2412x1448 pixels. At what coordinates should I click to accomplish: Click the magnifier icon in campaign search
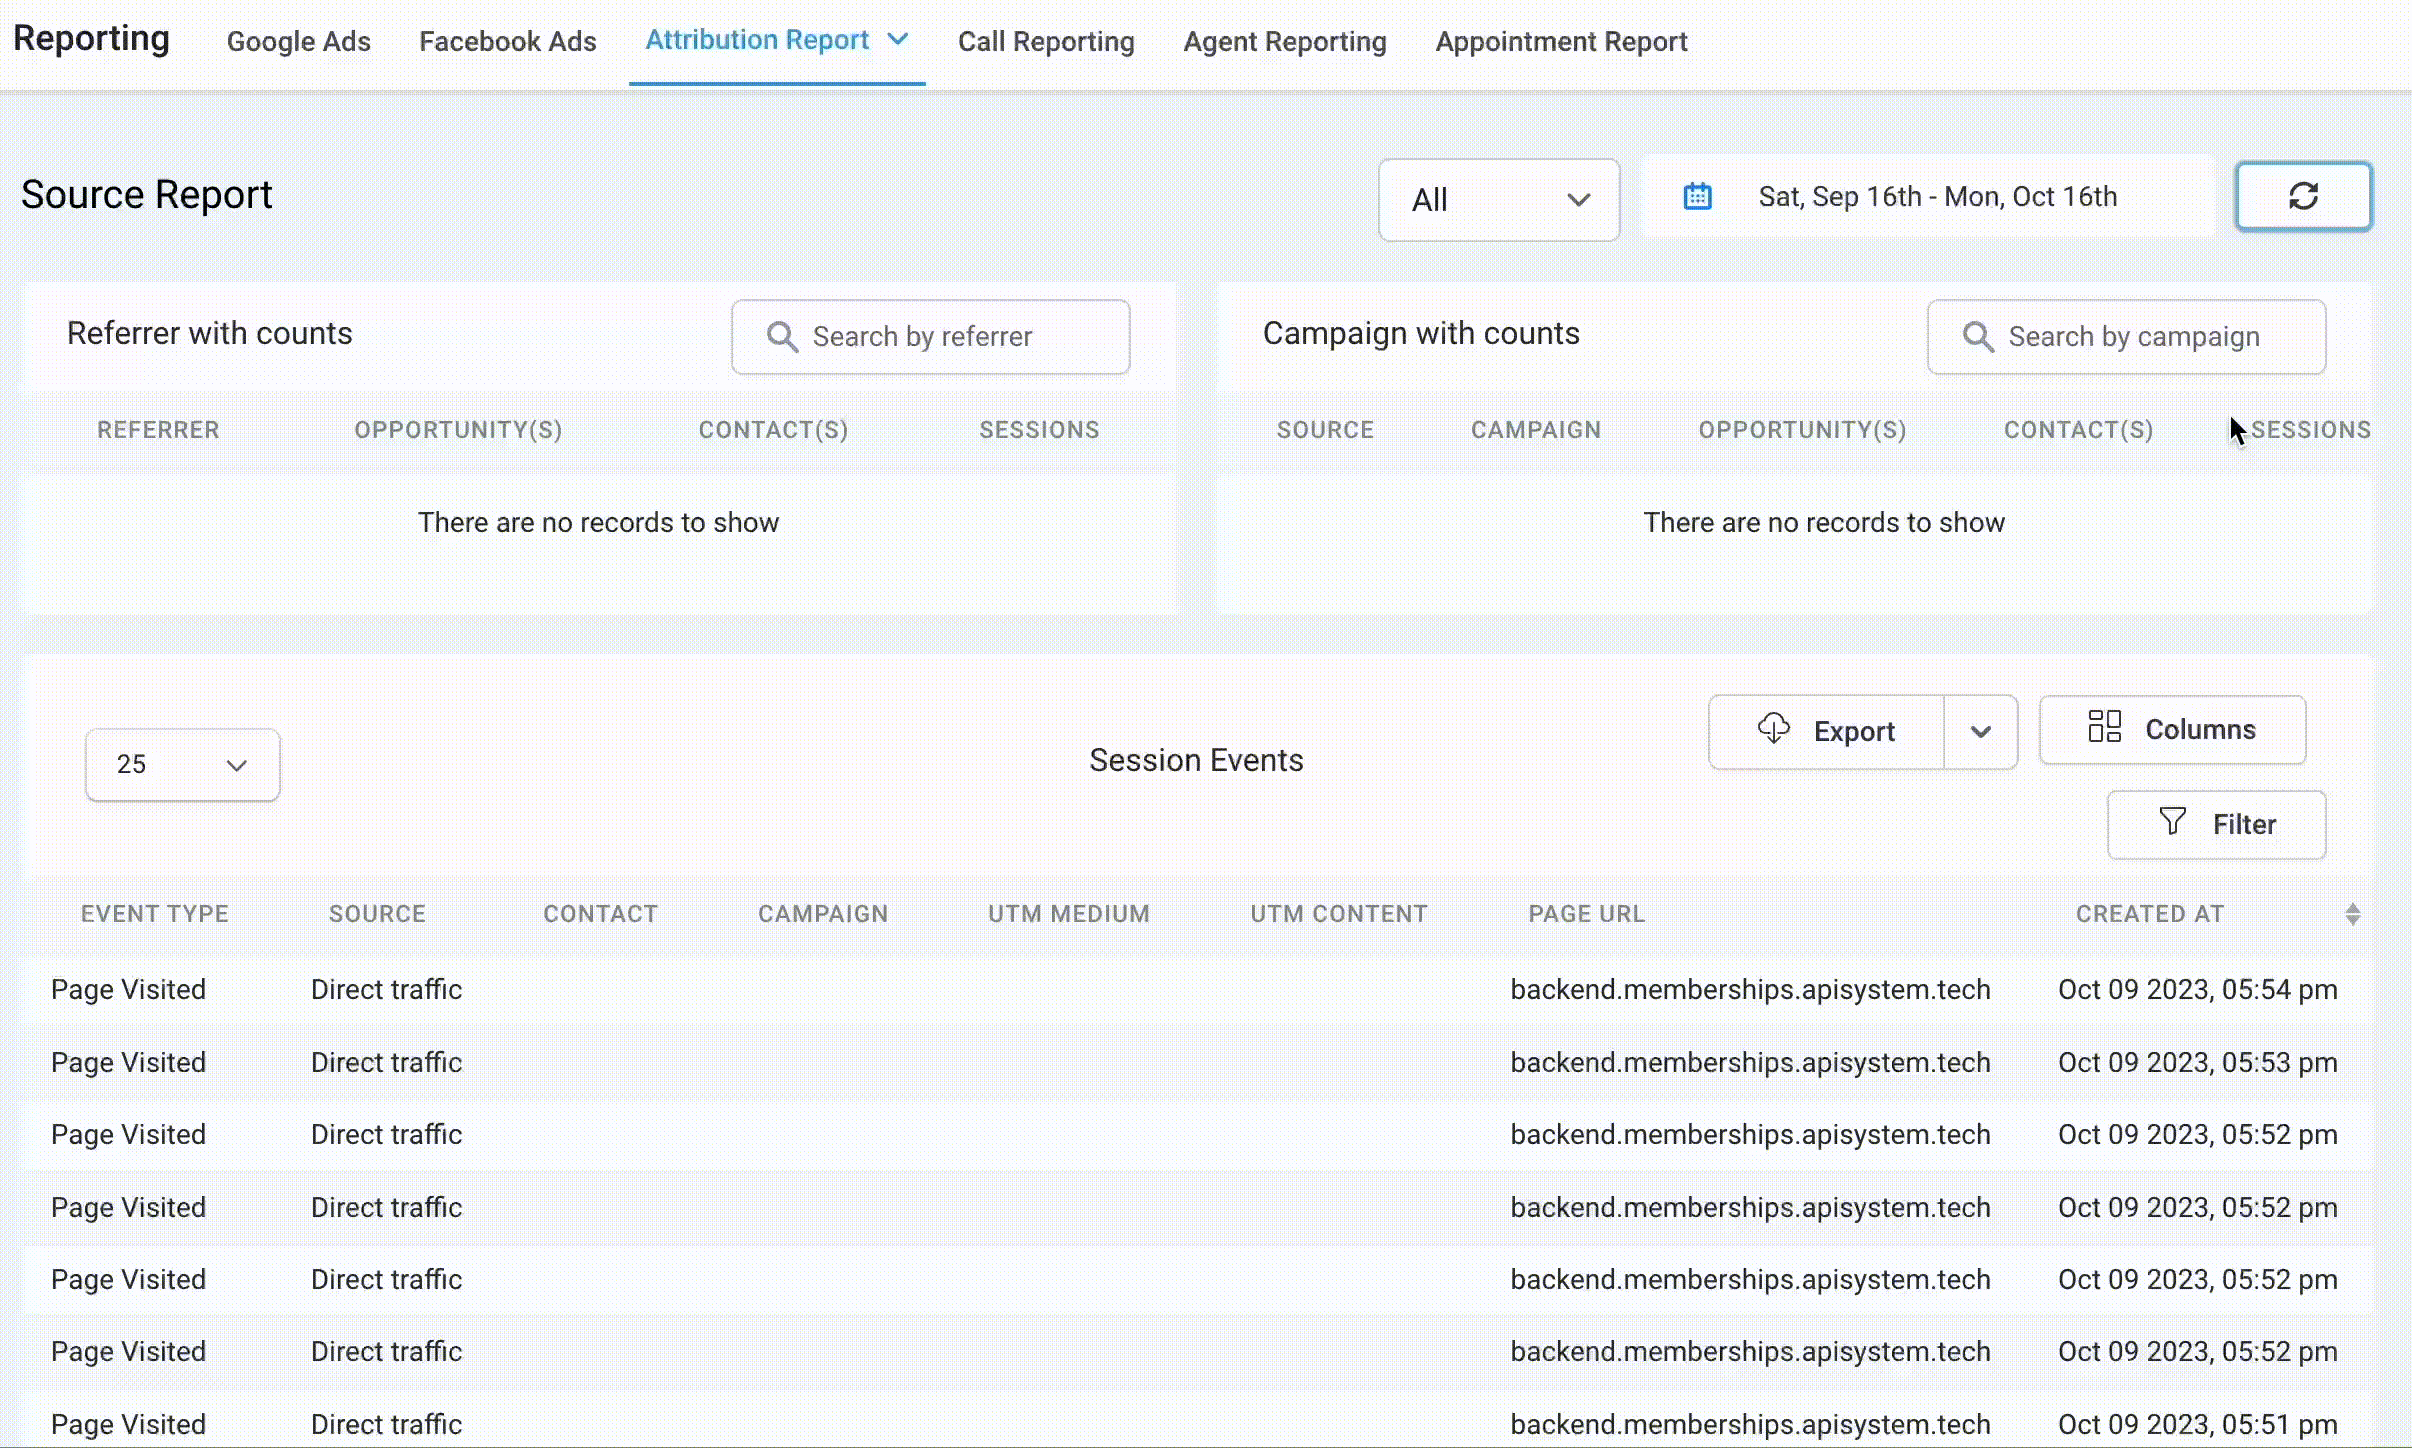[1977, 337]
